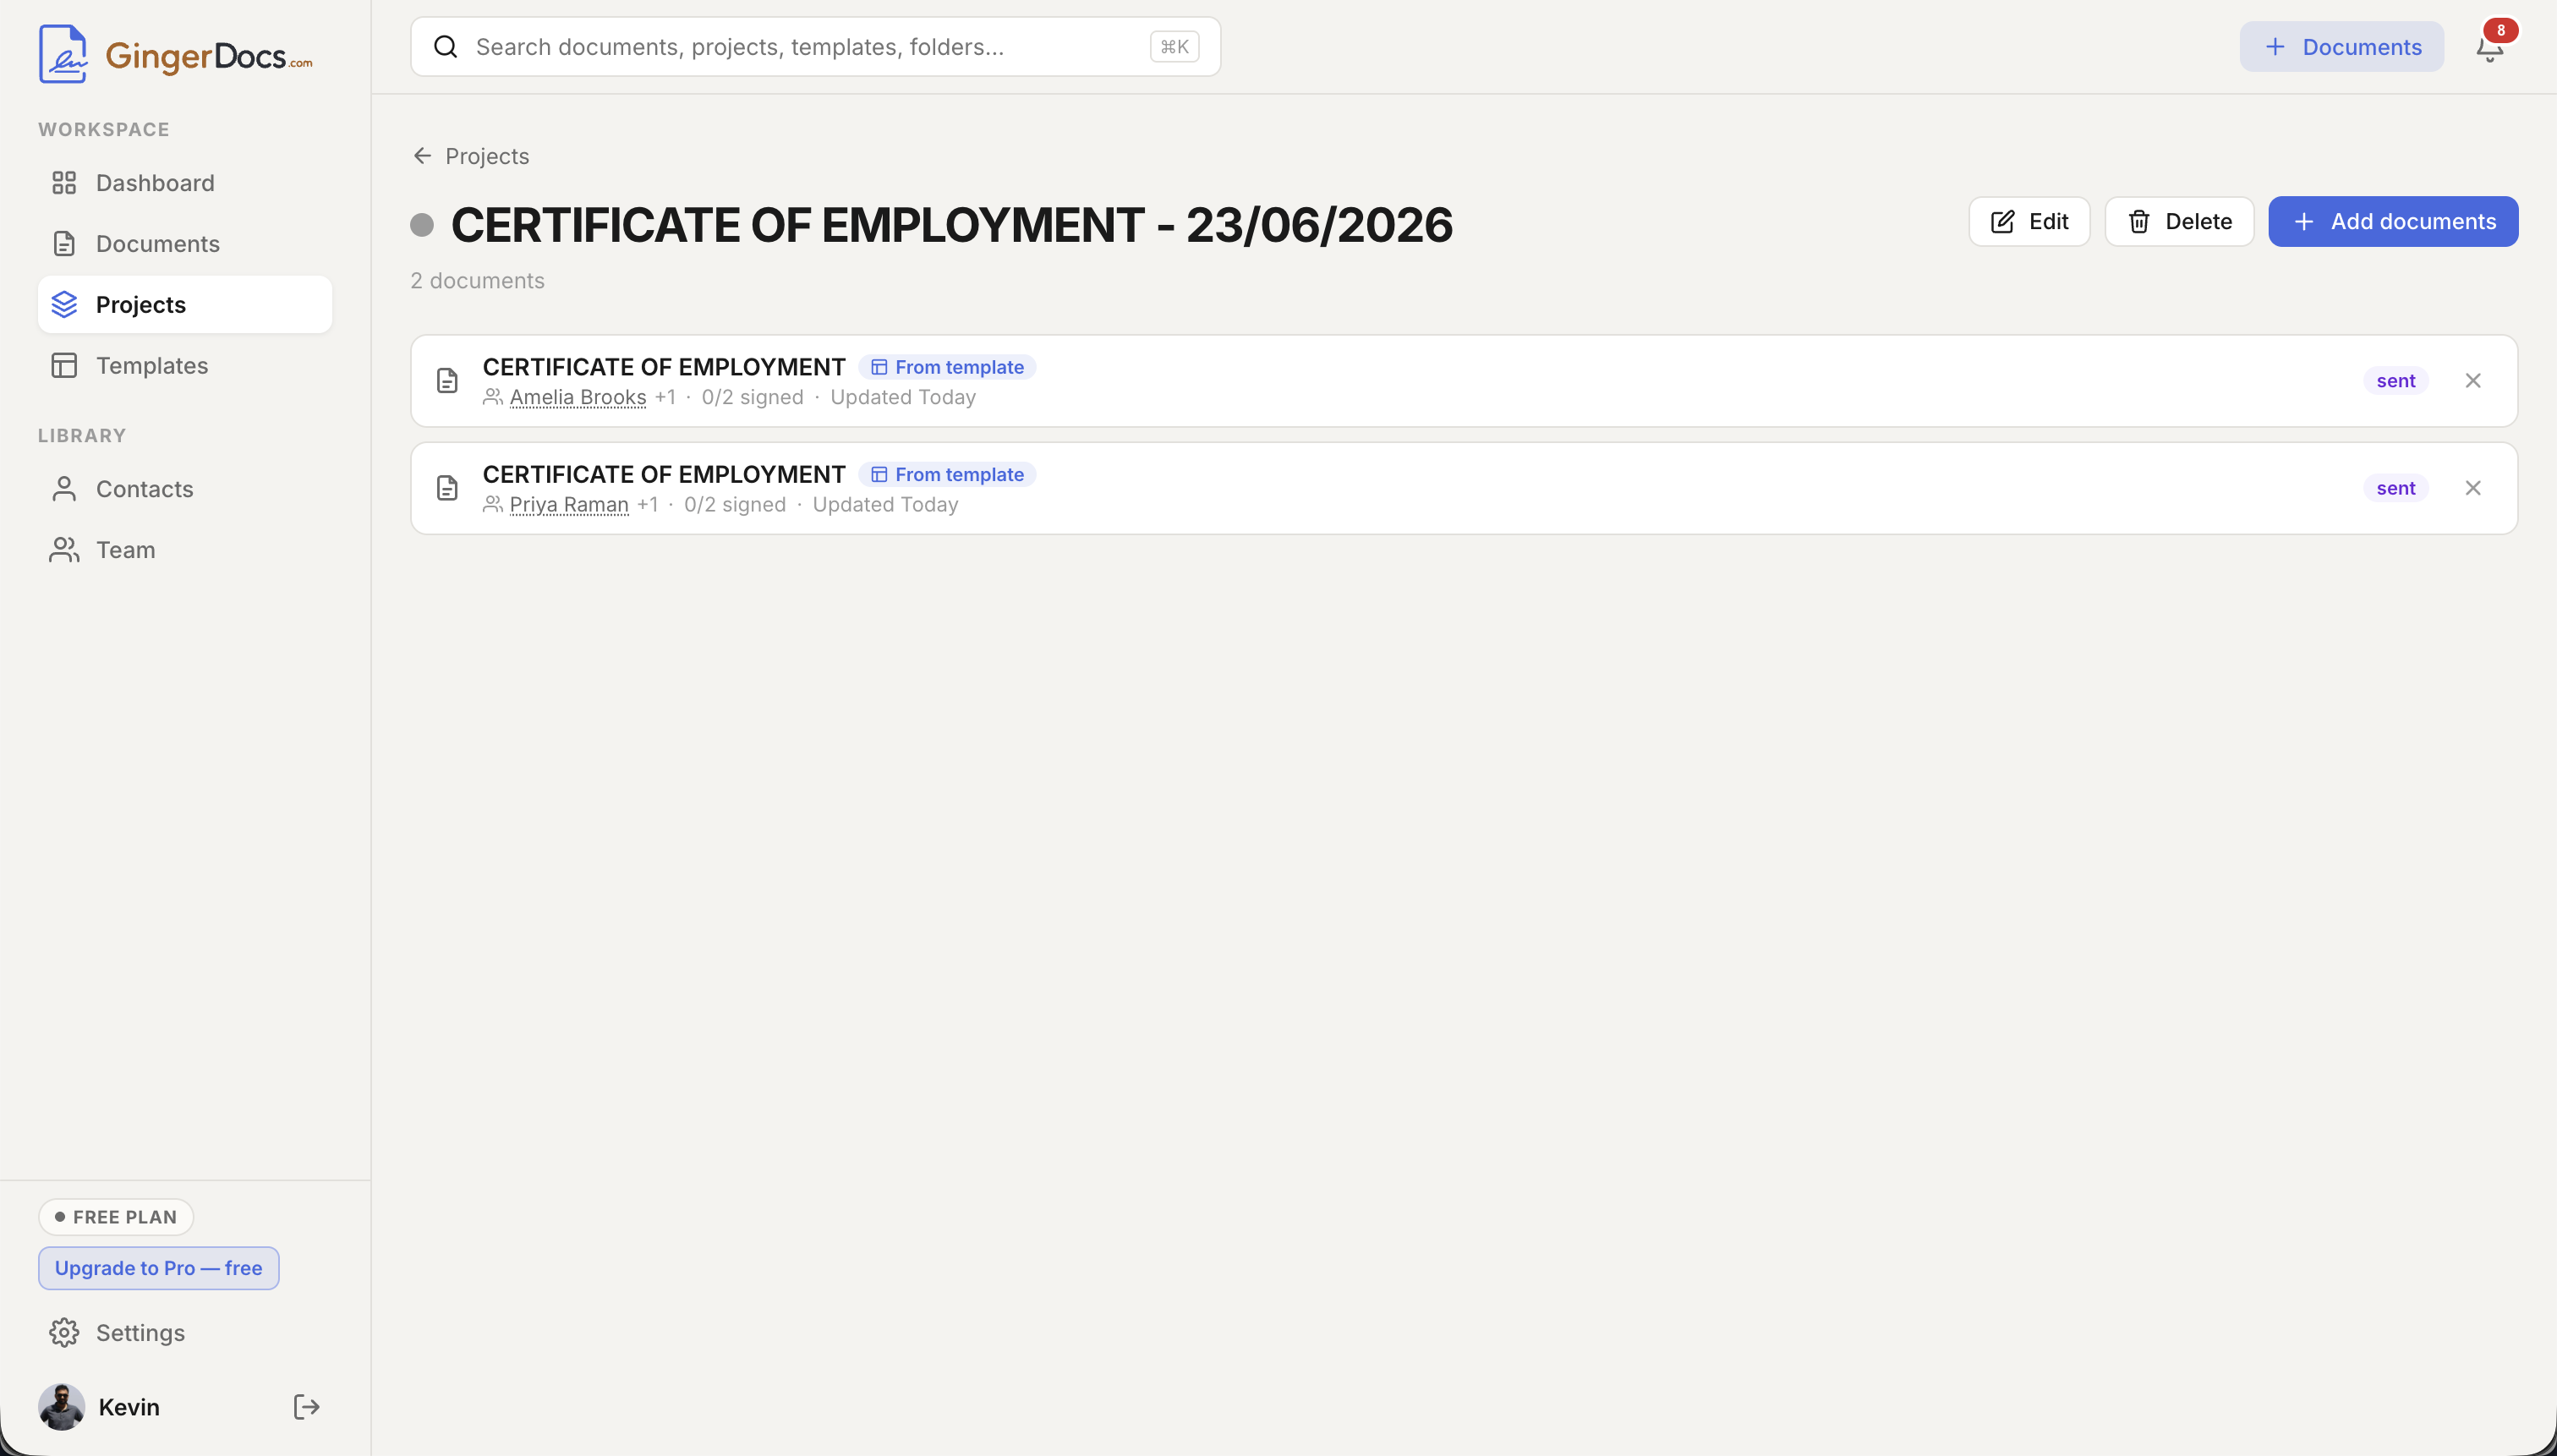The image size is (2557, 1456).
Task: Open the Templates section
Action: point(185,366)
